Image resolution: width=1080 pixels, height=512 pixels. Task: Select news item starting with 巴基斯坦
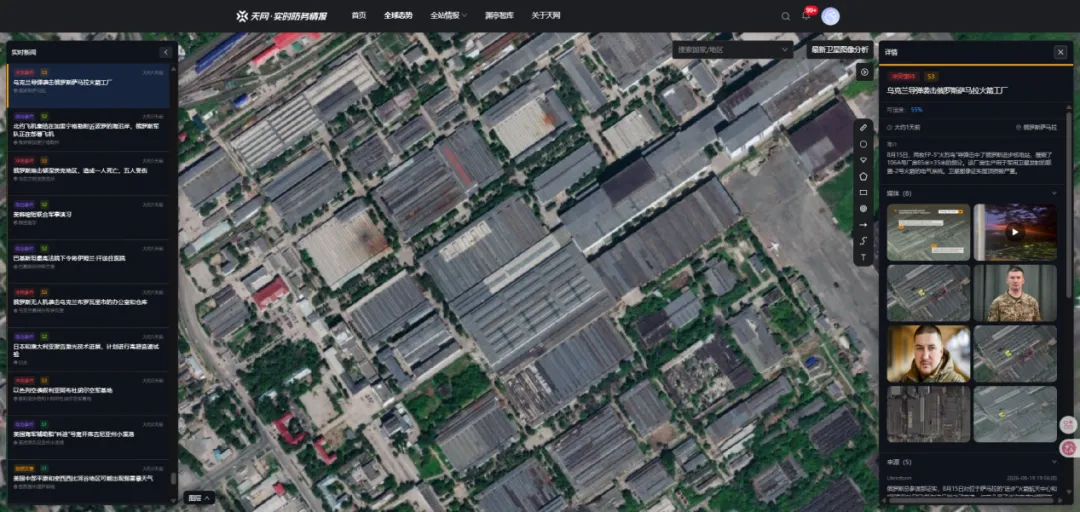88,262
